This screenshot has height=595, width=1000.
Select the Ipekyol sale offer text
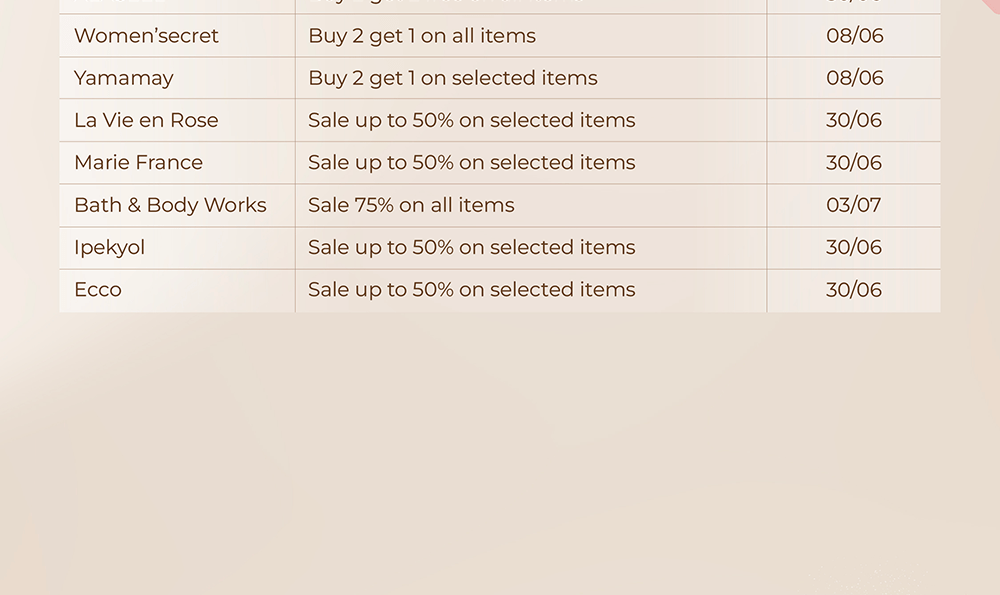(x=471, y=247)
